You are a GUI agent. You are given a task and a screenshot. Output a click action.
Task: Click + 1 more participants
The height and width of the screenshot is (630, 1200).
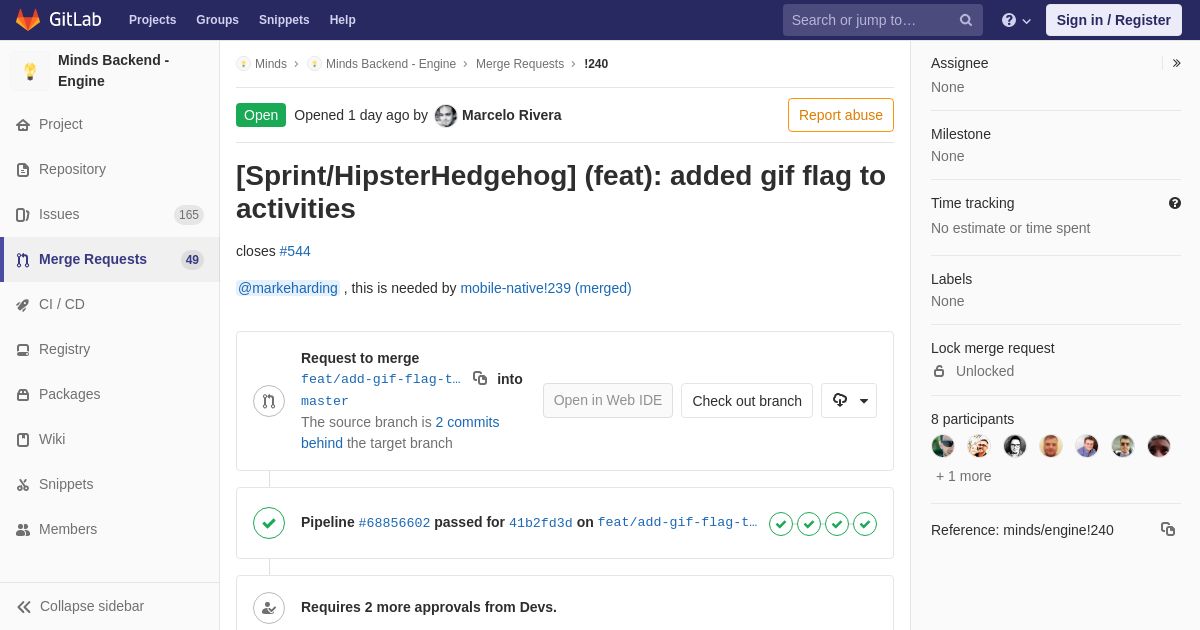(x=964, y=476)
